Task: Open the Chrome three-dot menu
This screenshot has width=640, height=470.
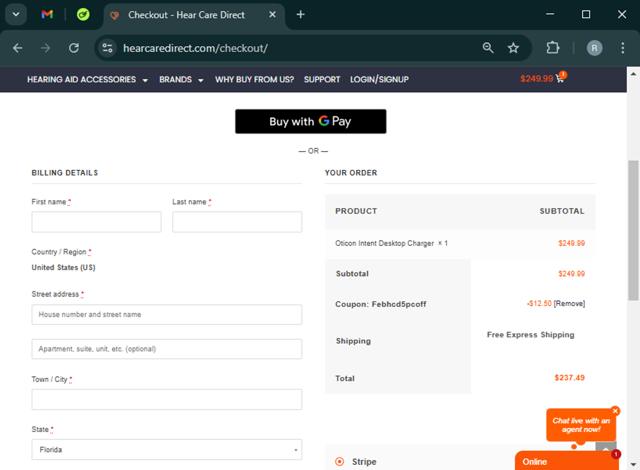Action: point(622,48)
